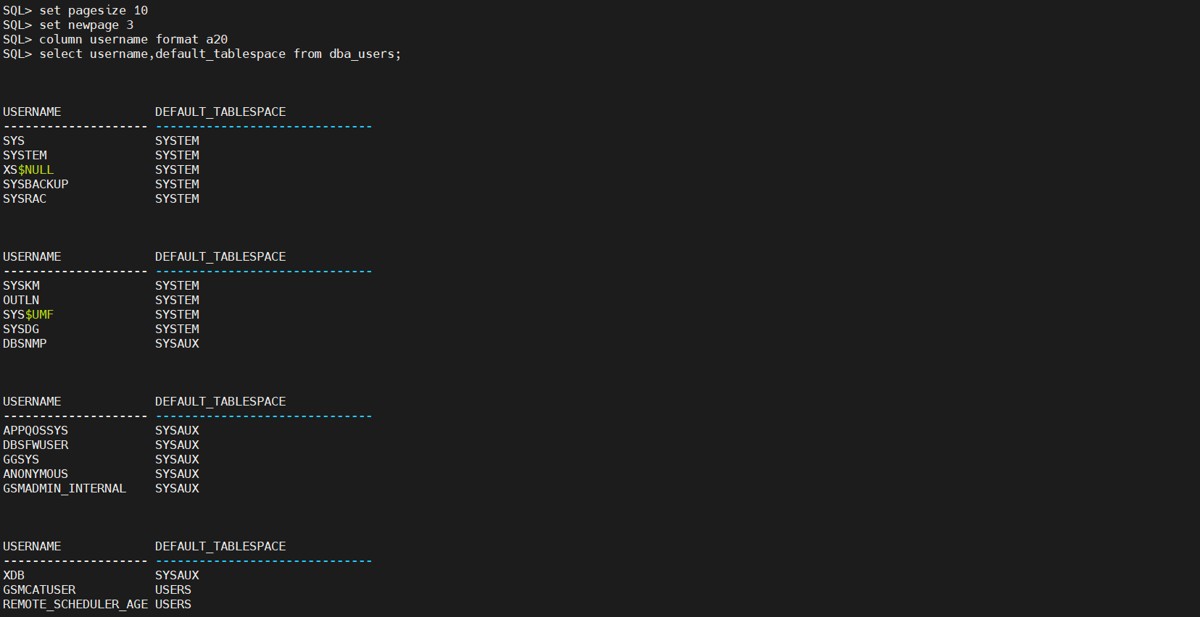
Task: Select the XS$NULL username entry
Action: tap(28, 170)
